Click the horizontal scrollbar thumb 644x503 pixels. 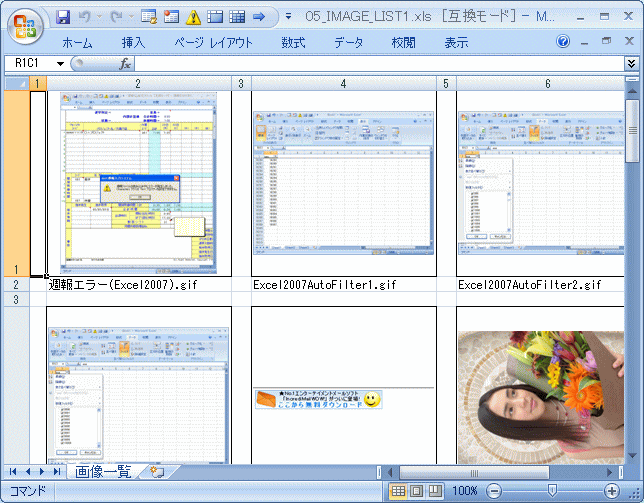[474, 473]
